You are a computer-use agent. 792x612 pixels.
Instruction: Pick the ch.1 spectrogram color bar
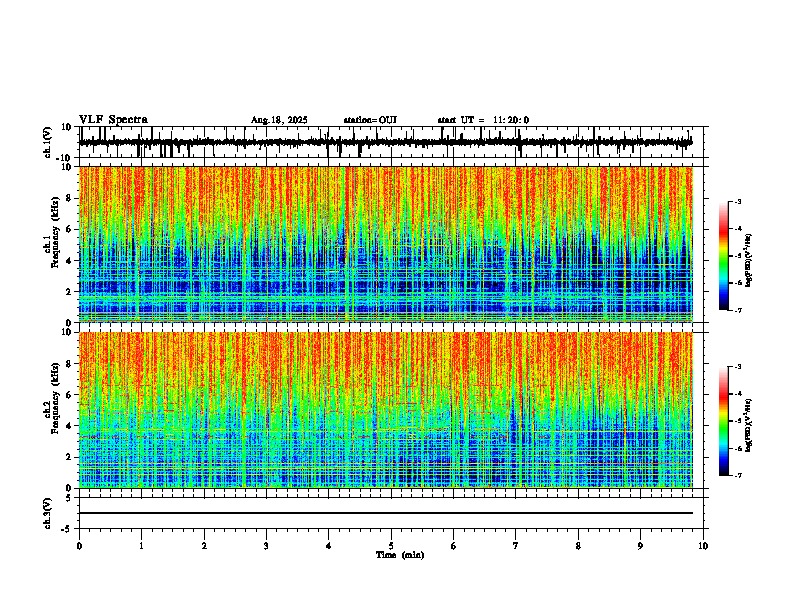[x=724, y=256]
